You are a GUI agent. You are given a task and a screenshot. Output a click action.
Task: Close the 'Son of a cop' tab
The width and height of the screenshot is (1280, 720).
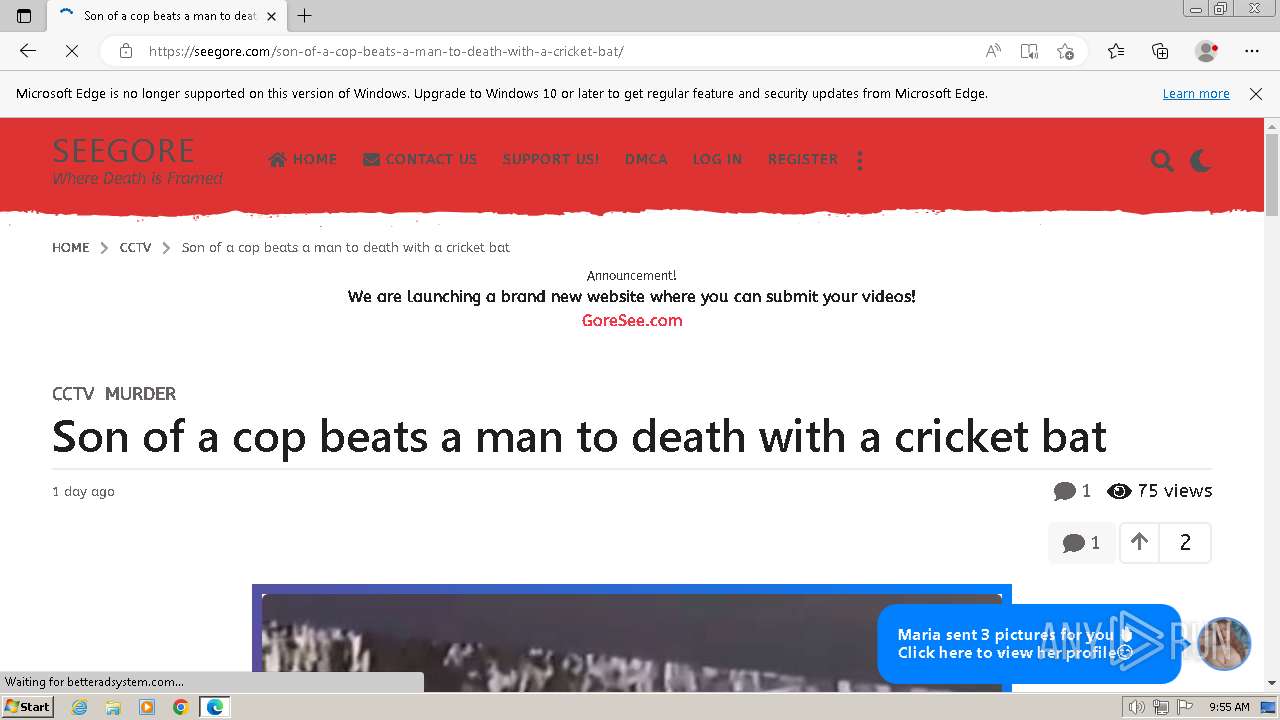click(x=271, y=16)
